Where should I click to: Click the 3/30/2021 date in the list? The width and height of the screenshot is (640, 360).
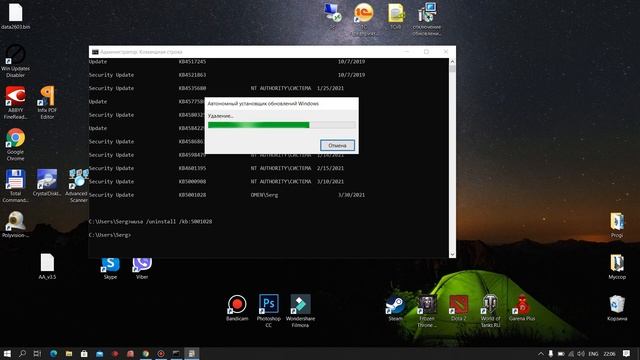tap(351, 195)
